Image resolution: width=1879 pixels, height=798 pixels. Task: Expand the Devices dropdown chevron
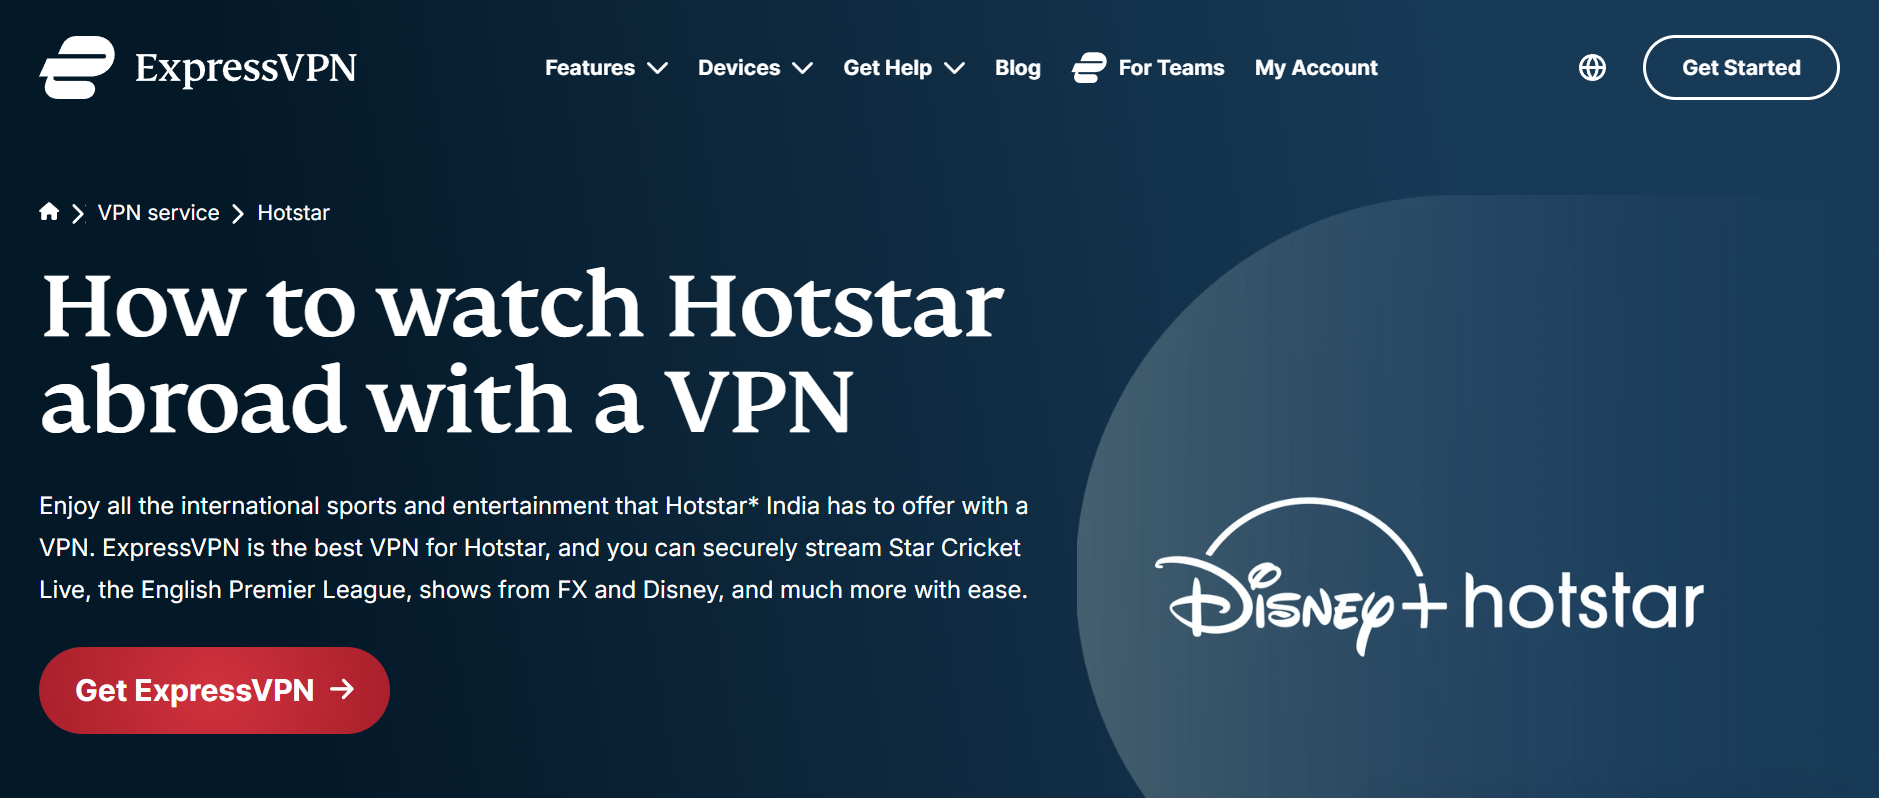pos(802,68)
